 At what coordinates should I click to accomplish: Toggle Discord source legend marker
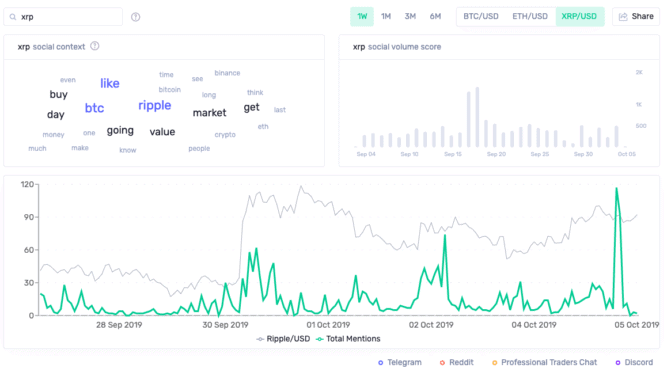[x=618, y=363]
